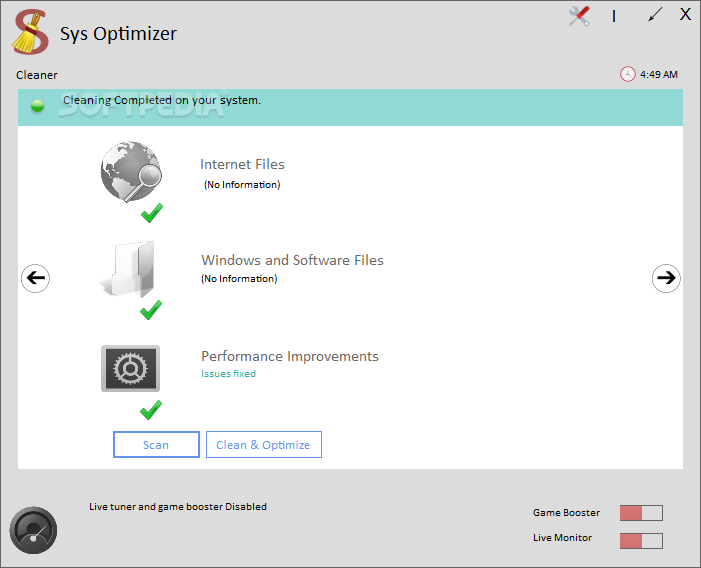Click the green status indicator dot
This screenshot has height=568, width=701.
coord(38,106)
